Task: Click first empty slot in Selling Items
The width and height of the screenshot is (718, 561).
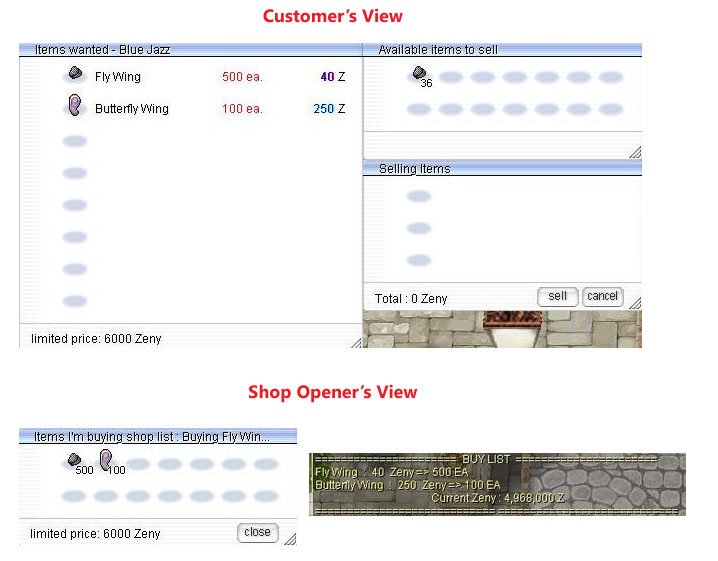Action: point(419,197)
